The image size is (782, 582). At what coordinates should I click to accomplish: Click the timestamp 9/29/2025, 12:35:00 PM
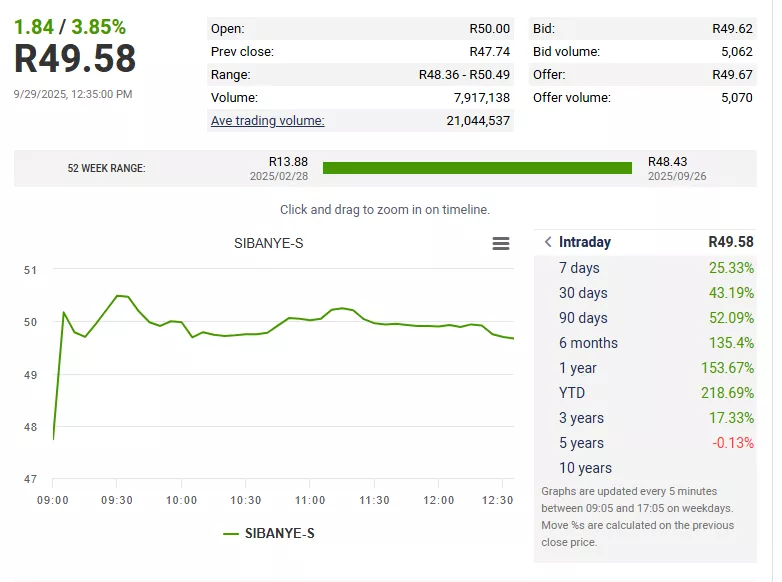coord(73,94)
